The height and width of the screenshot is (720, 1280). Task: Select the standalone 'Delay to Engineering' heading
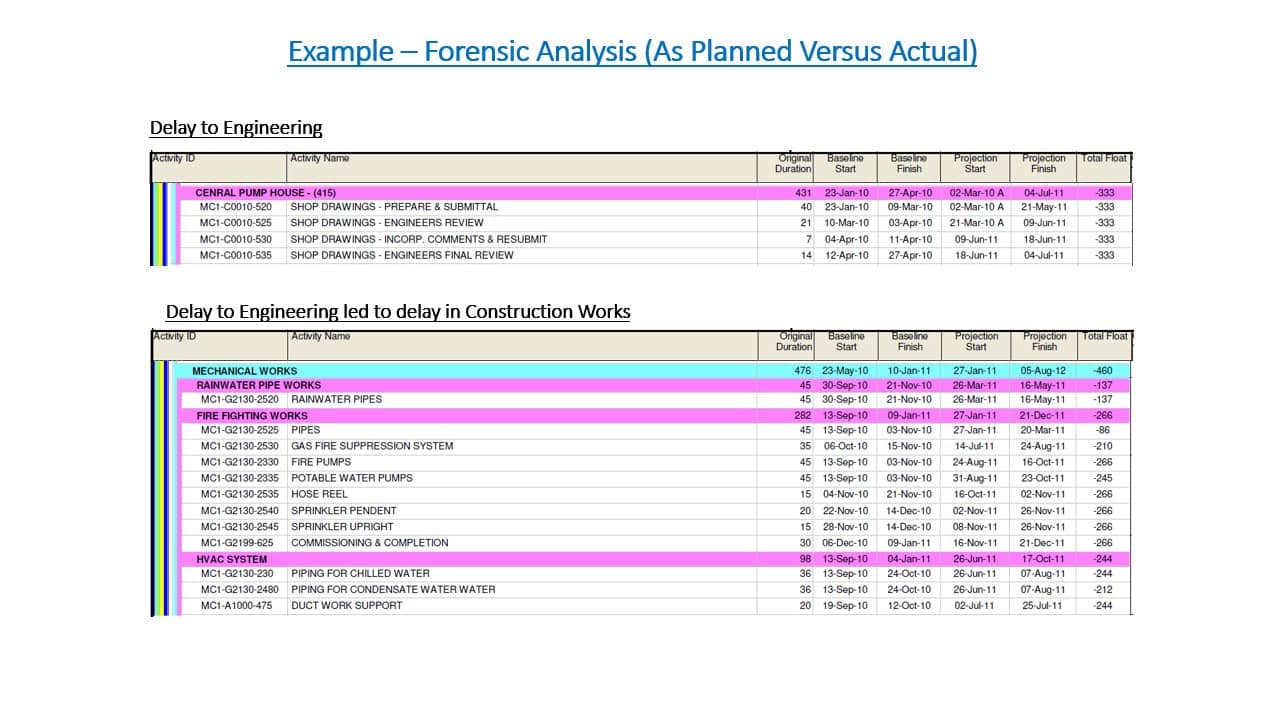click(x=236, y=128)
